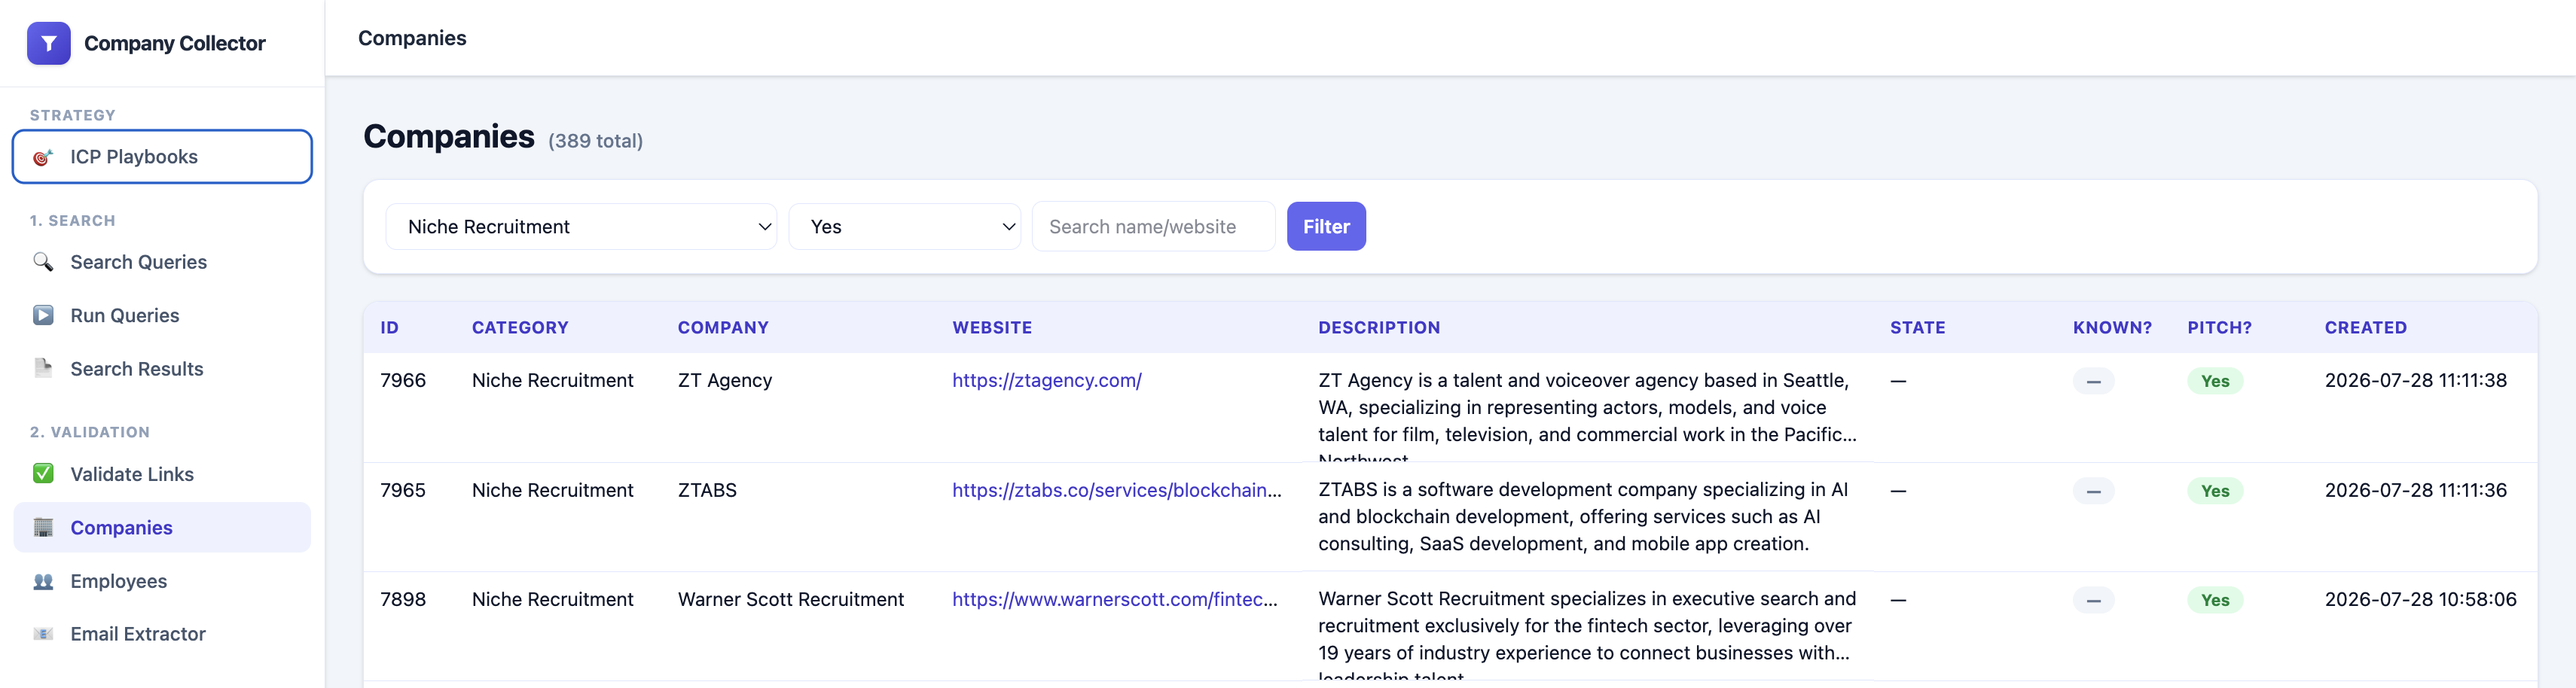2576x688 pixels.
Task: Click the WEBSITE column header
Action: click(992, 328)
